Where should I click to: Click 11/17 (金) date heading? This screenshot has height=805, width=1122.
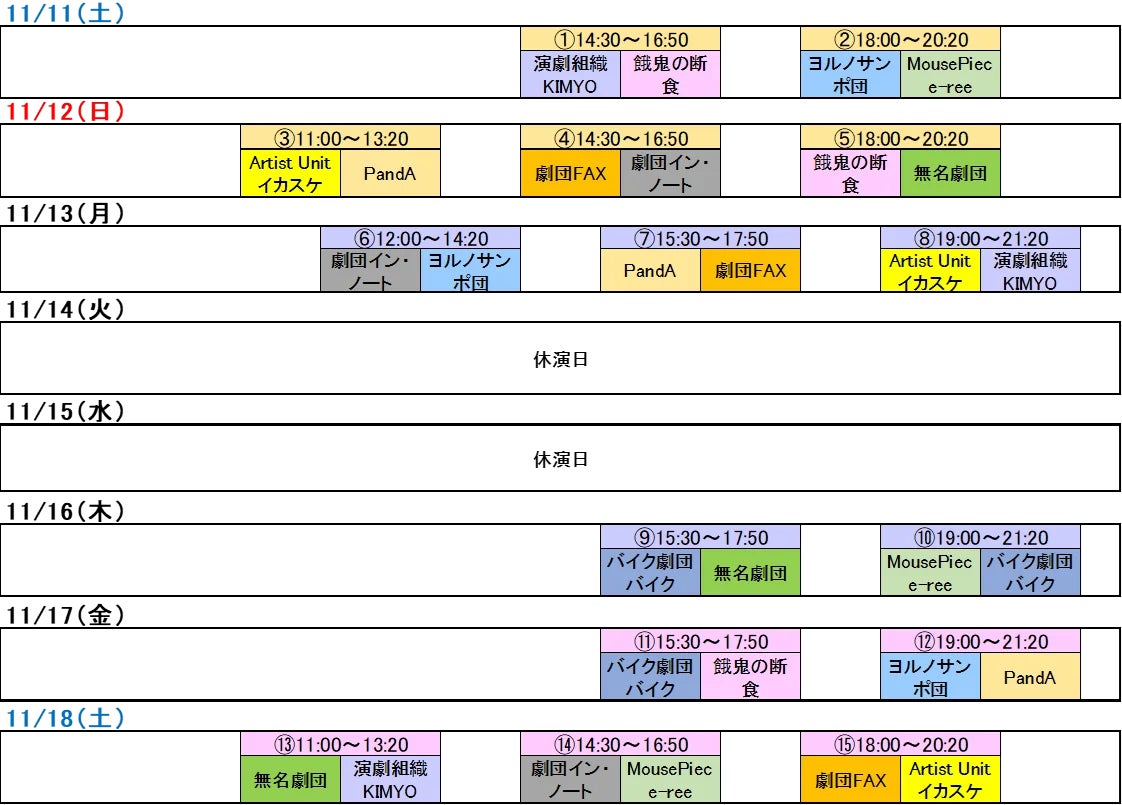tap(66, 616)
